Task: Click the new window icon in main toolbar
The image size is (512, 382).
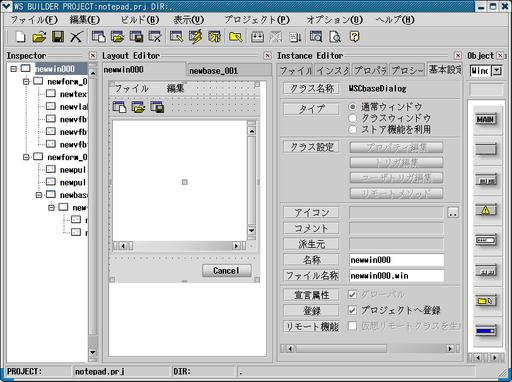Action: point(99,37)
